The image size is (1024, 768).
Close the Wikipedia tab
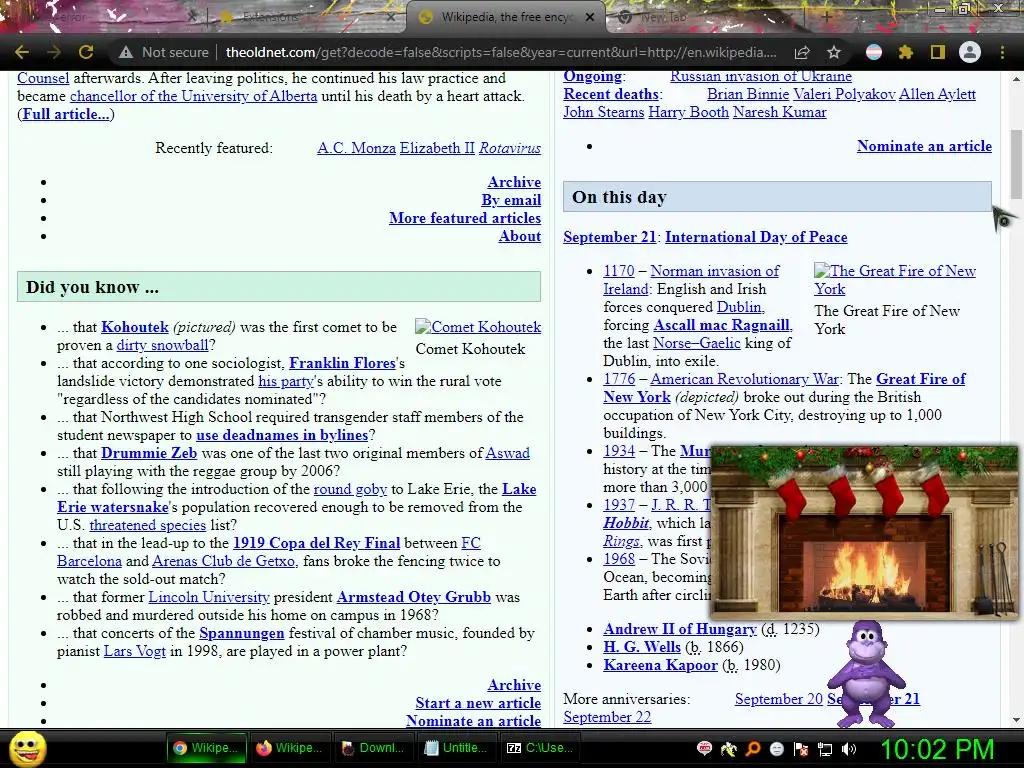(590, 17)
